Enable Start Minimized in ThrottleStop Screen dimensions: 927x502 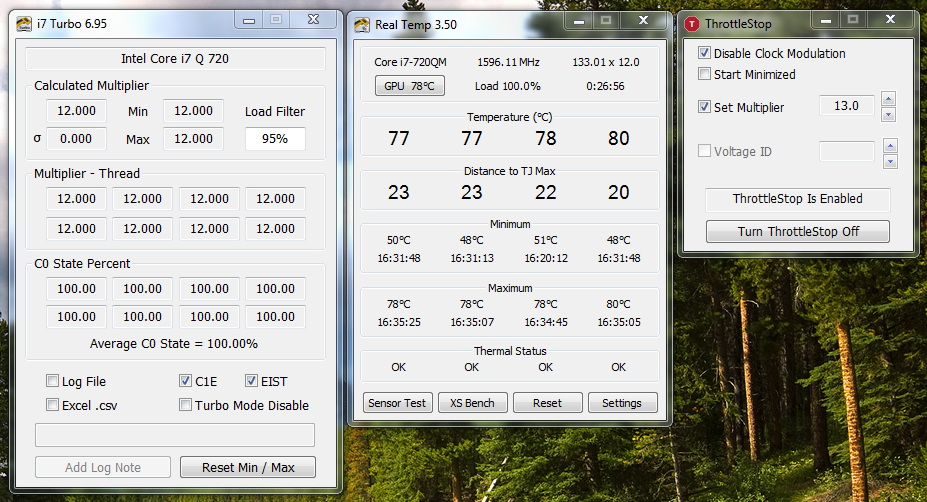click(704, 74)
